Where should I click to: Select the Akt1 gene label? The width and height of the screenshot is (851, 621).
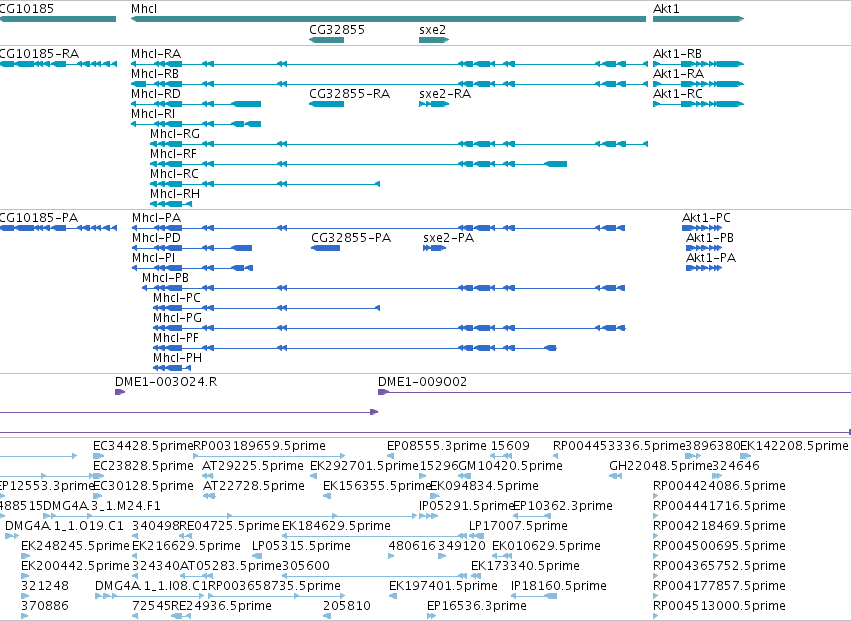tap(666, 9)
